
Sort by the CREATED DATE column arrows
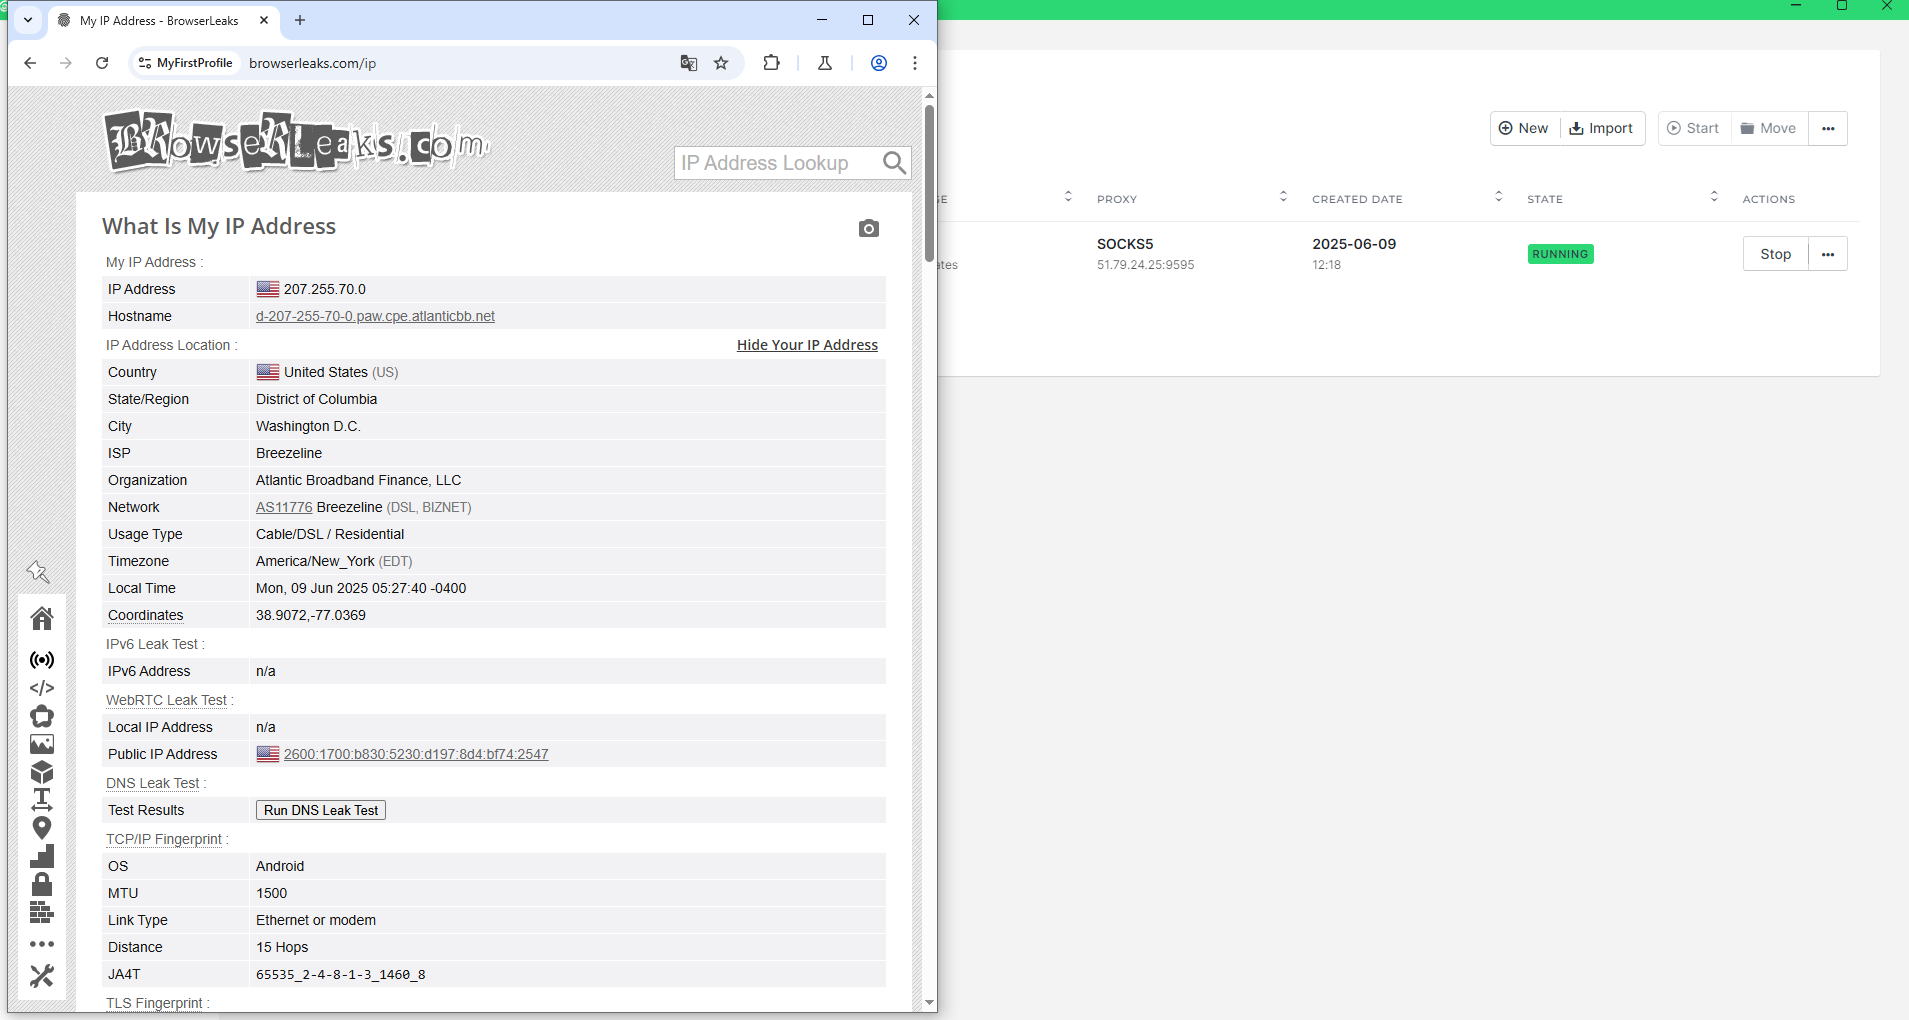coord(1498,197)
